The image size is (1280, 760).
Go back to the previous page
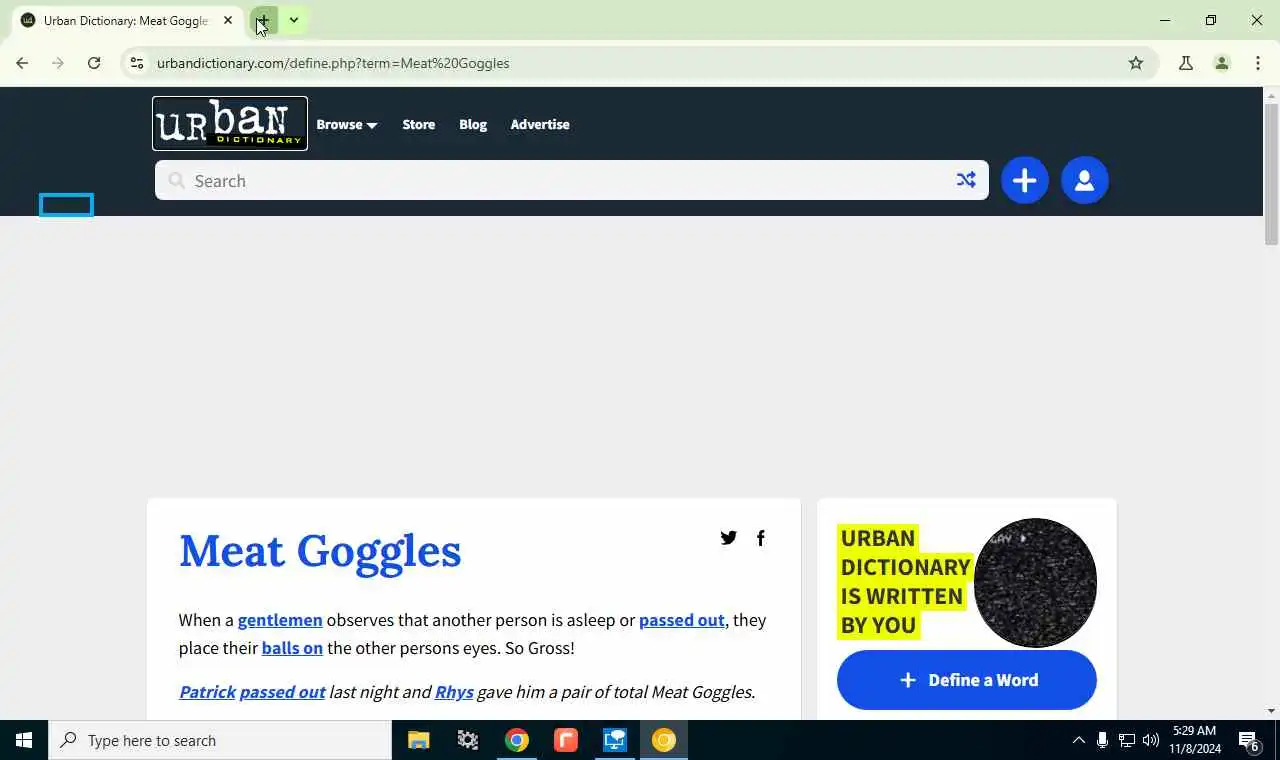22,63
